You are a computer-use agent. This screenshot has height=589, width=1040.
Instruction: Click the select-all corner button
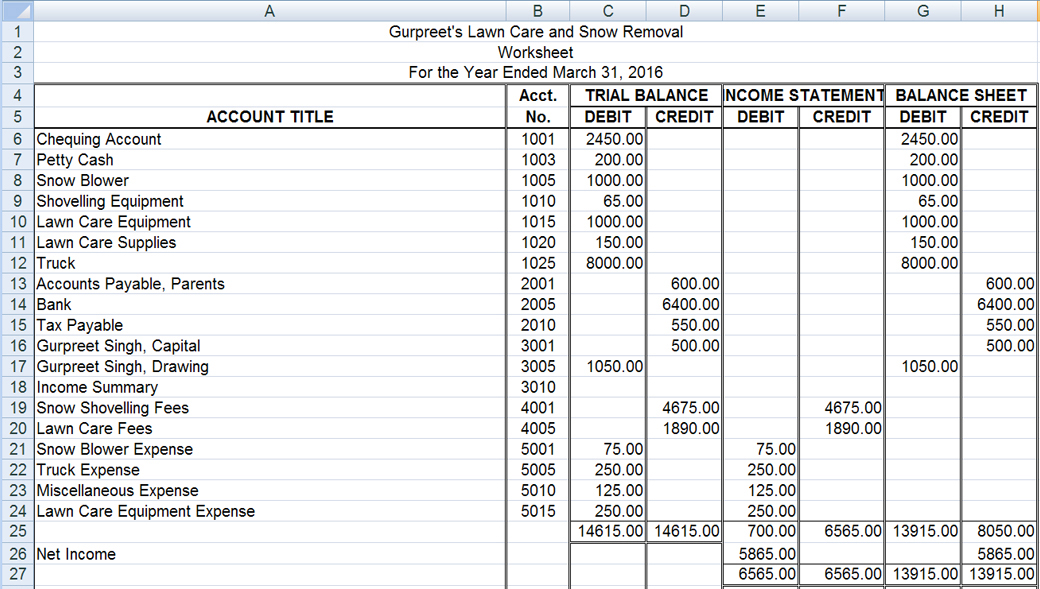coord(17,11)
